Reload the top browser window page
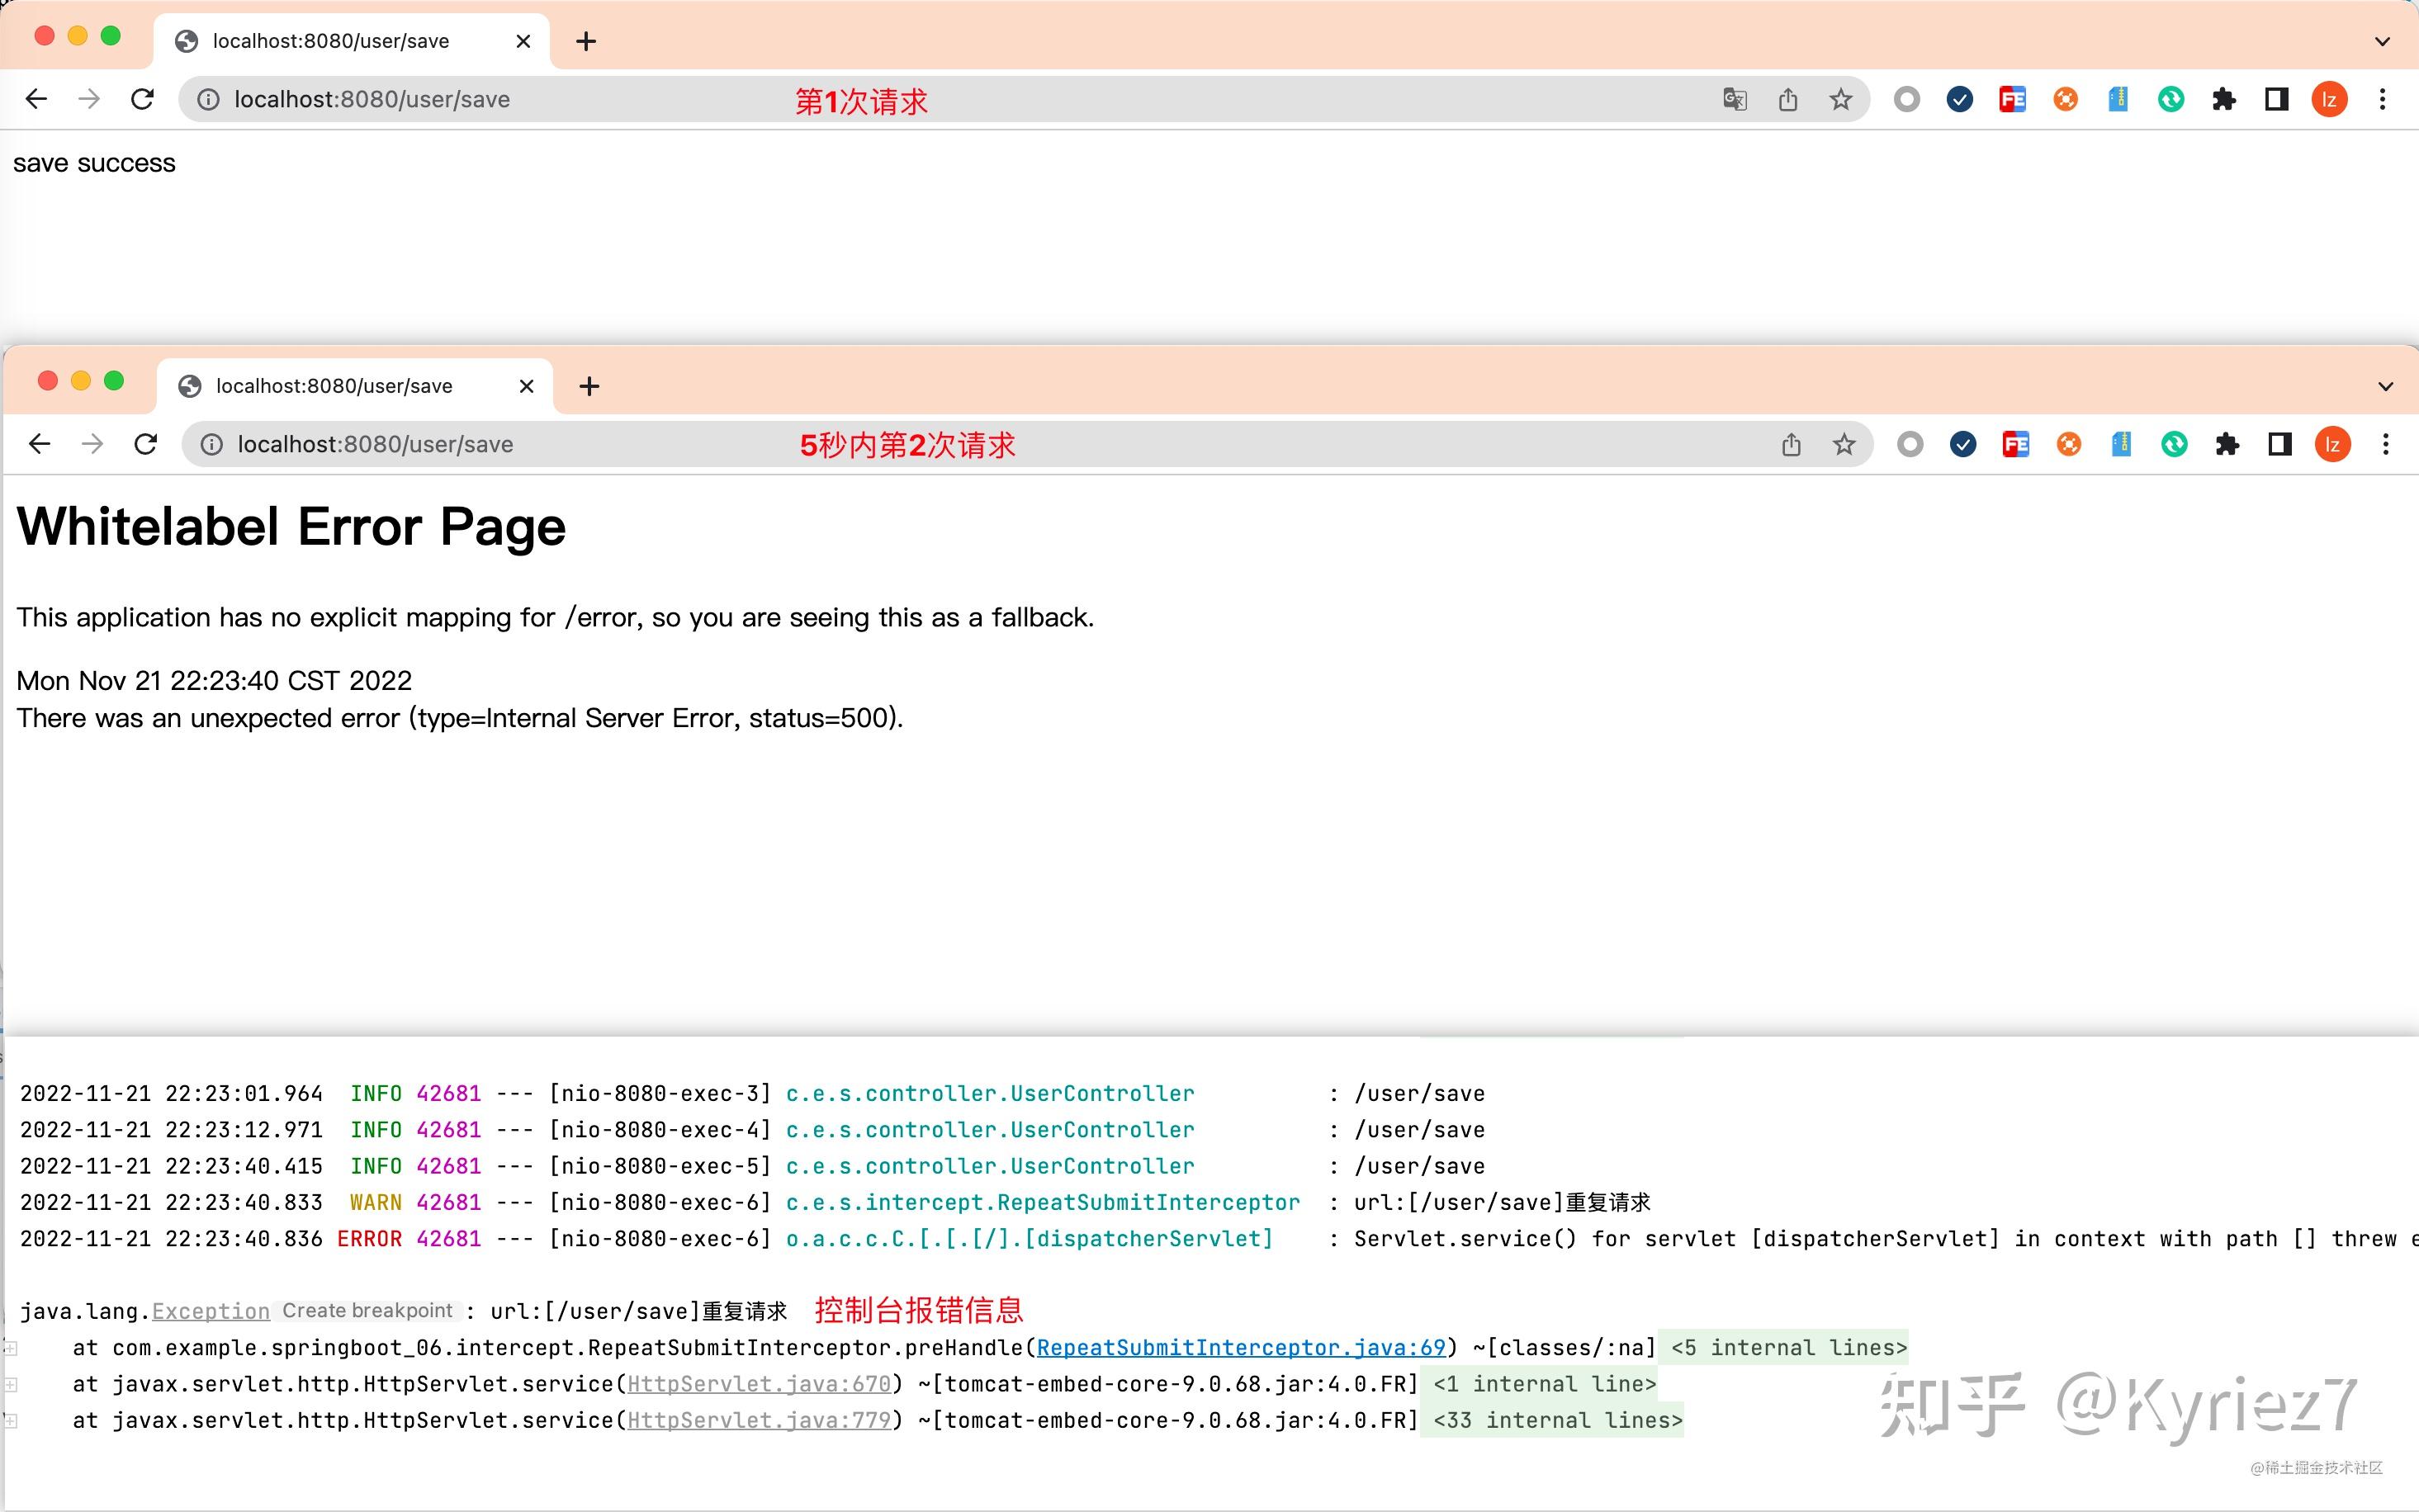This screenshot has width=2419, height=1512. pyautogui.click(x=143, y=99)
